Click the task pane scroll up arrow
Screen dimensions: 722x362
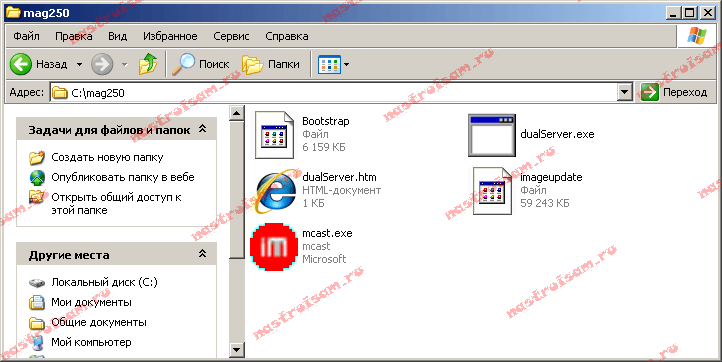(236, 113)
